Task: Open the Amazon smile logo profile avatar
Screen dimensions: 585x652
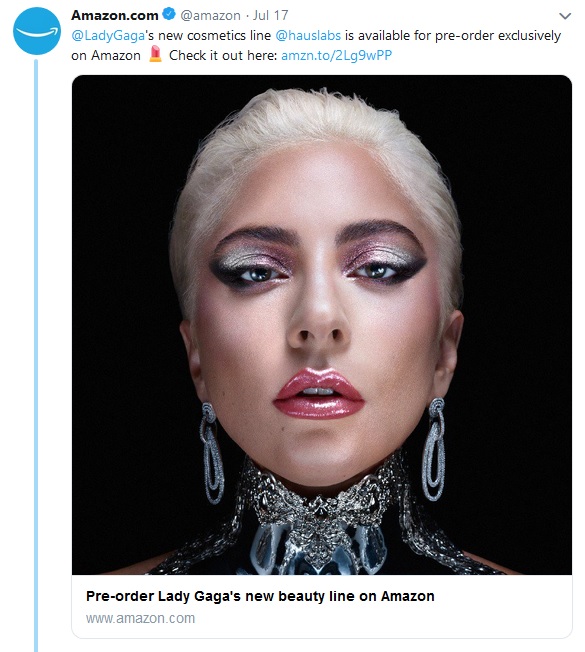Action: 37,31
